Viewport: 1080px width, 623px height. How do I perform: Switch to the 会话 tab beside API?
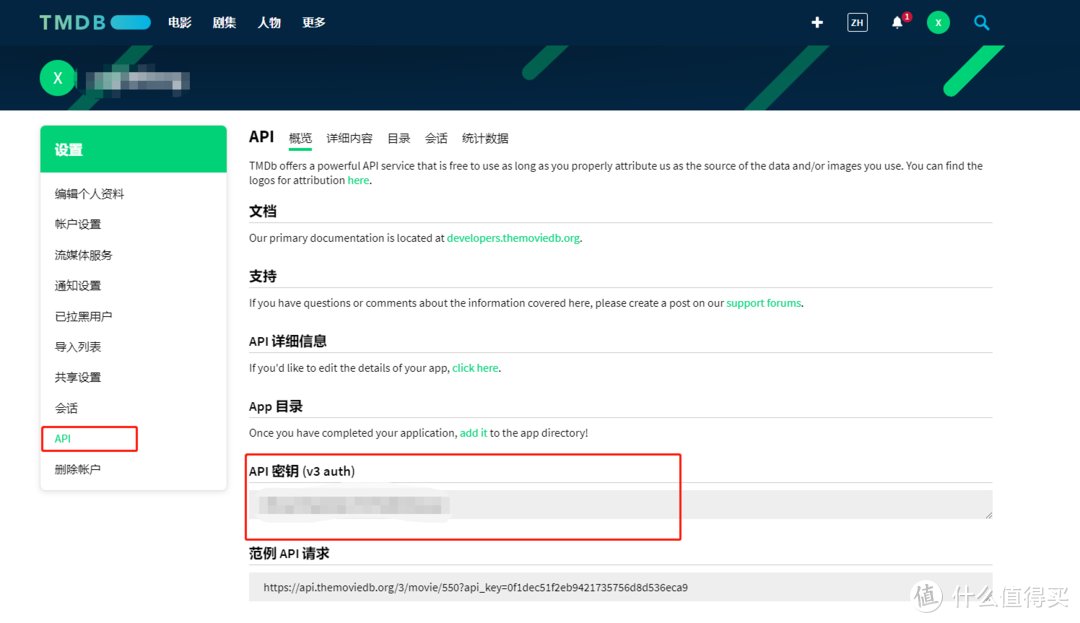[x=436, y=138]
